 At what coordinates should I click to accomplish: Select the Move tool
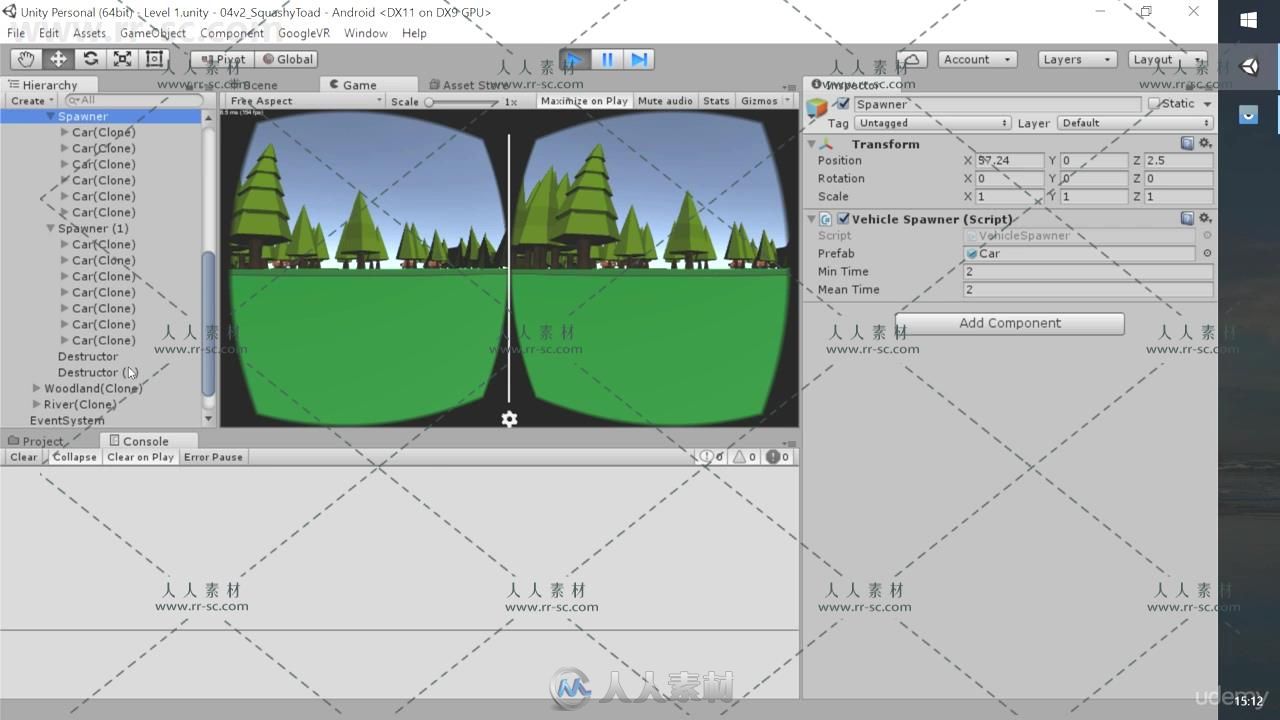pos(58,59)
